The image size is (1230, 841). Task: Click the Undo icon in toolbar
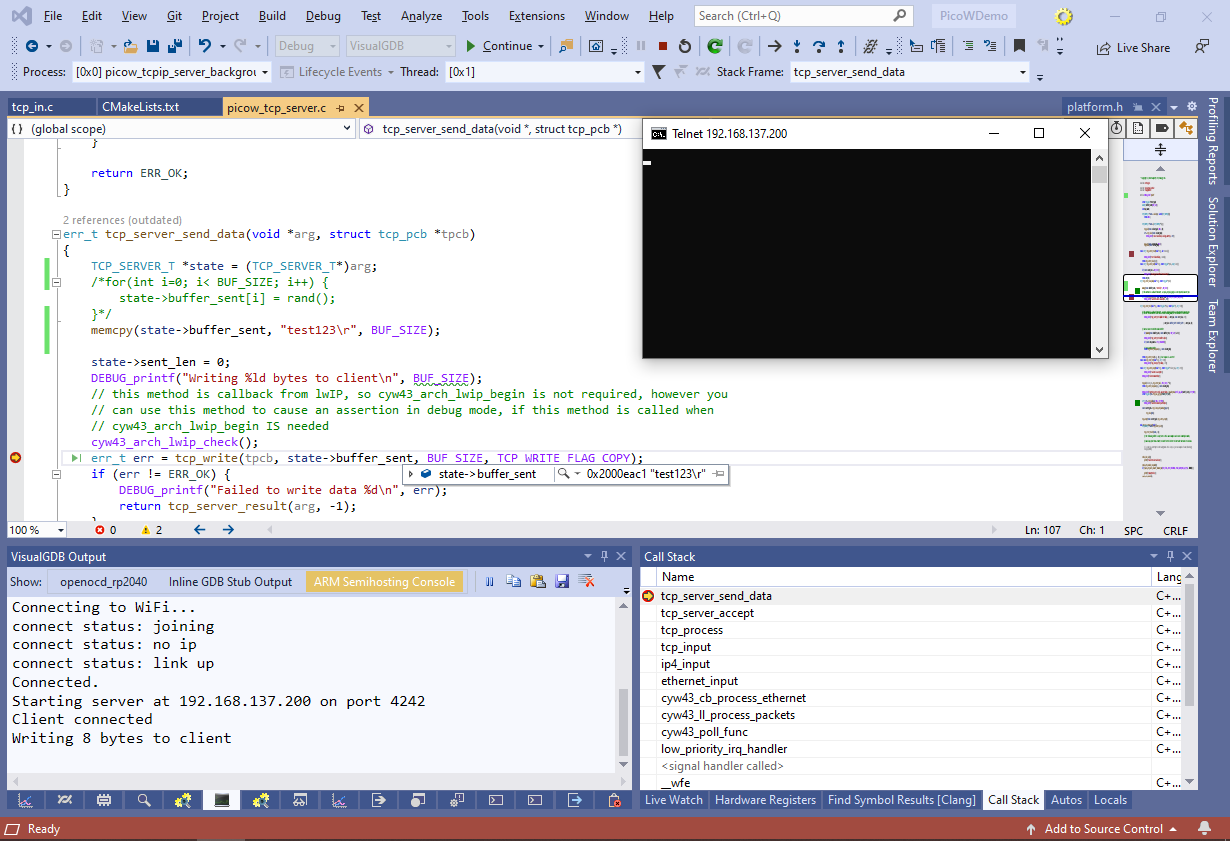pyautogui.click(x=205, y=46)
